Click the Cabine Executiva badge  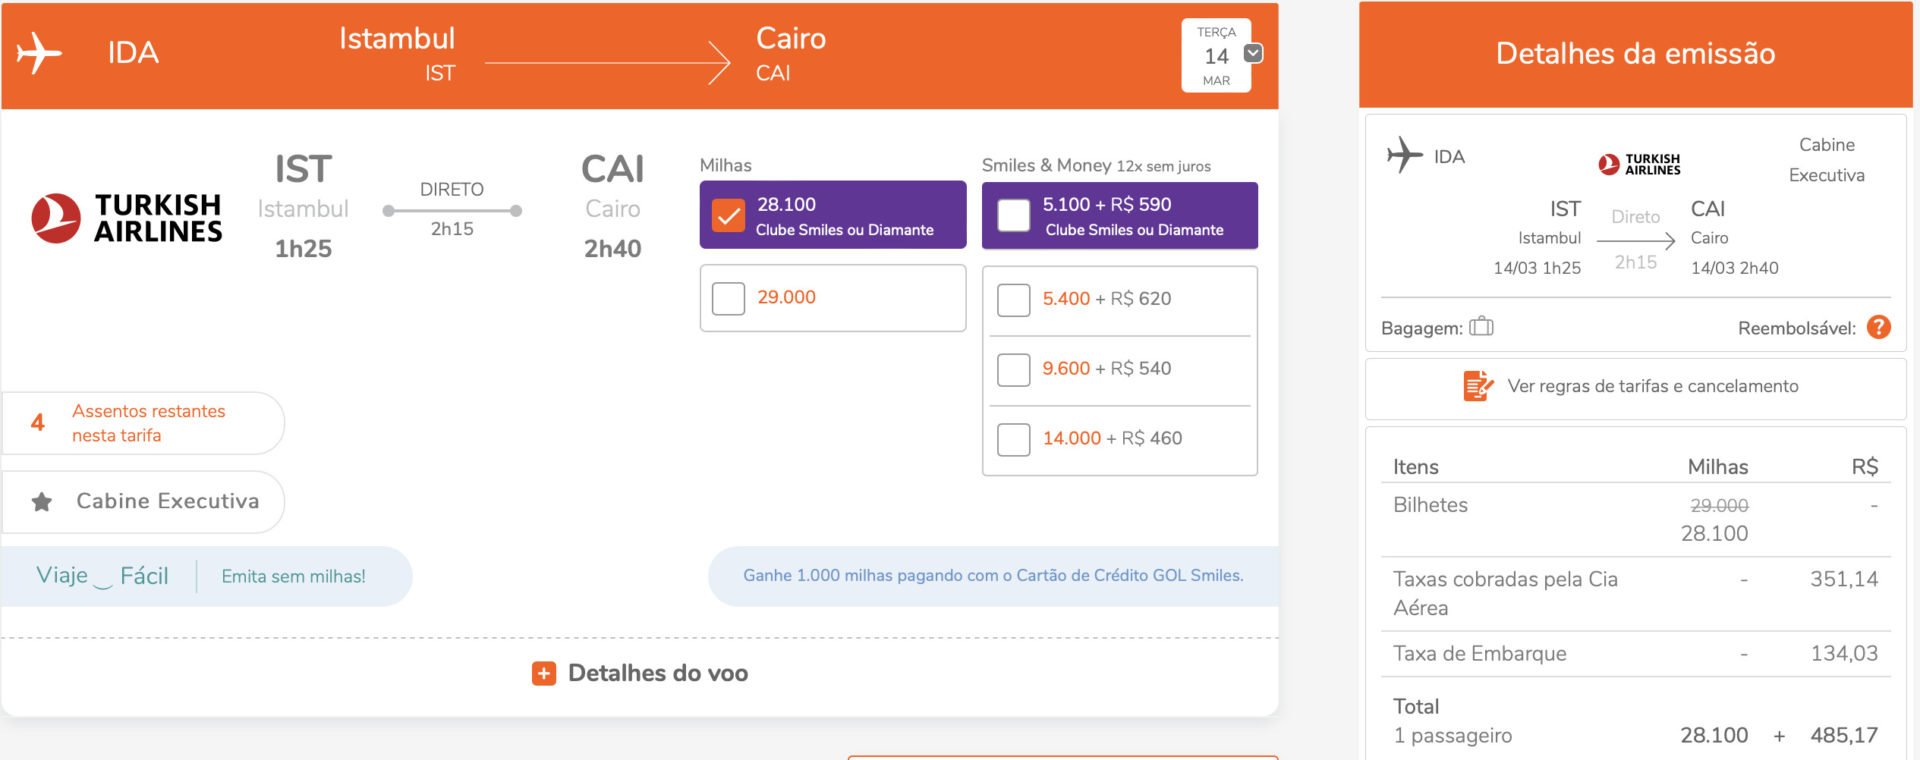(x=143, y=502)
